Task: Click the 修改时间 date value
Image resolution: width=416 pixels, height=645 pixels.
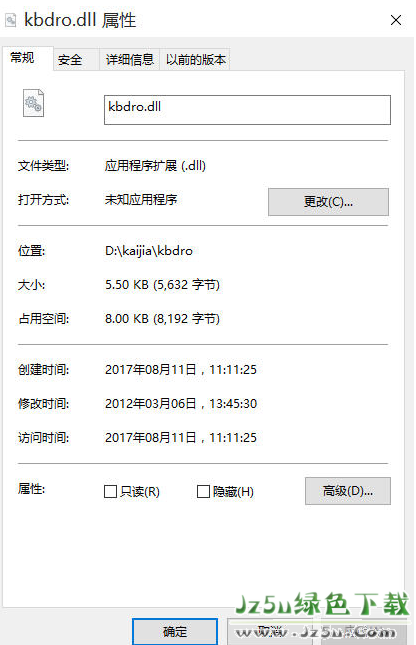Action: pyautogui.click(x=181, y=404)
